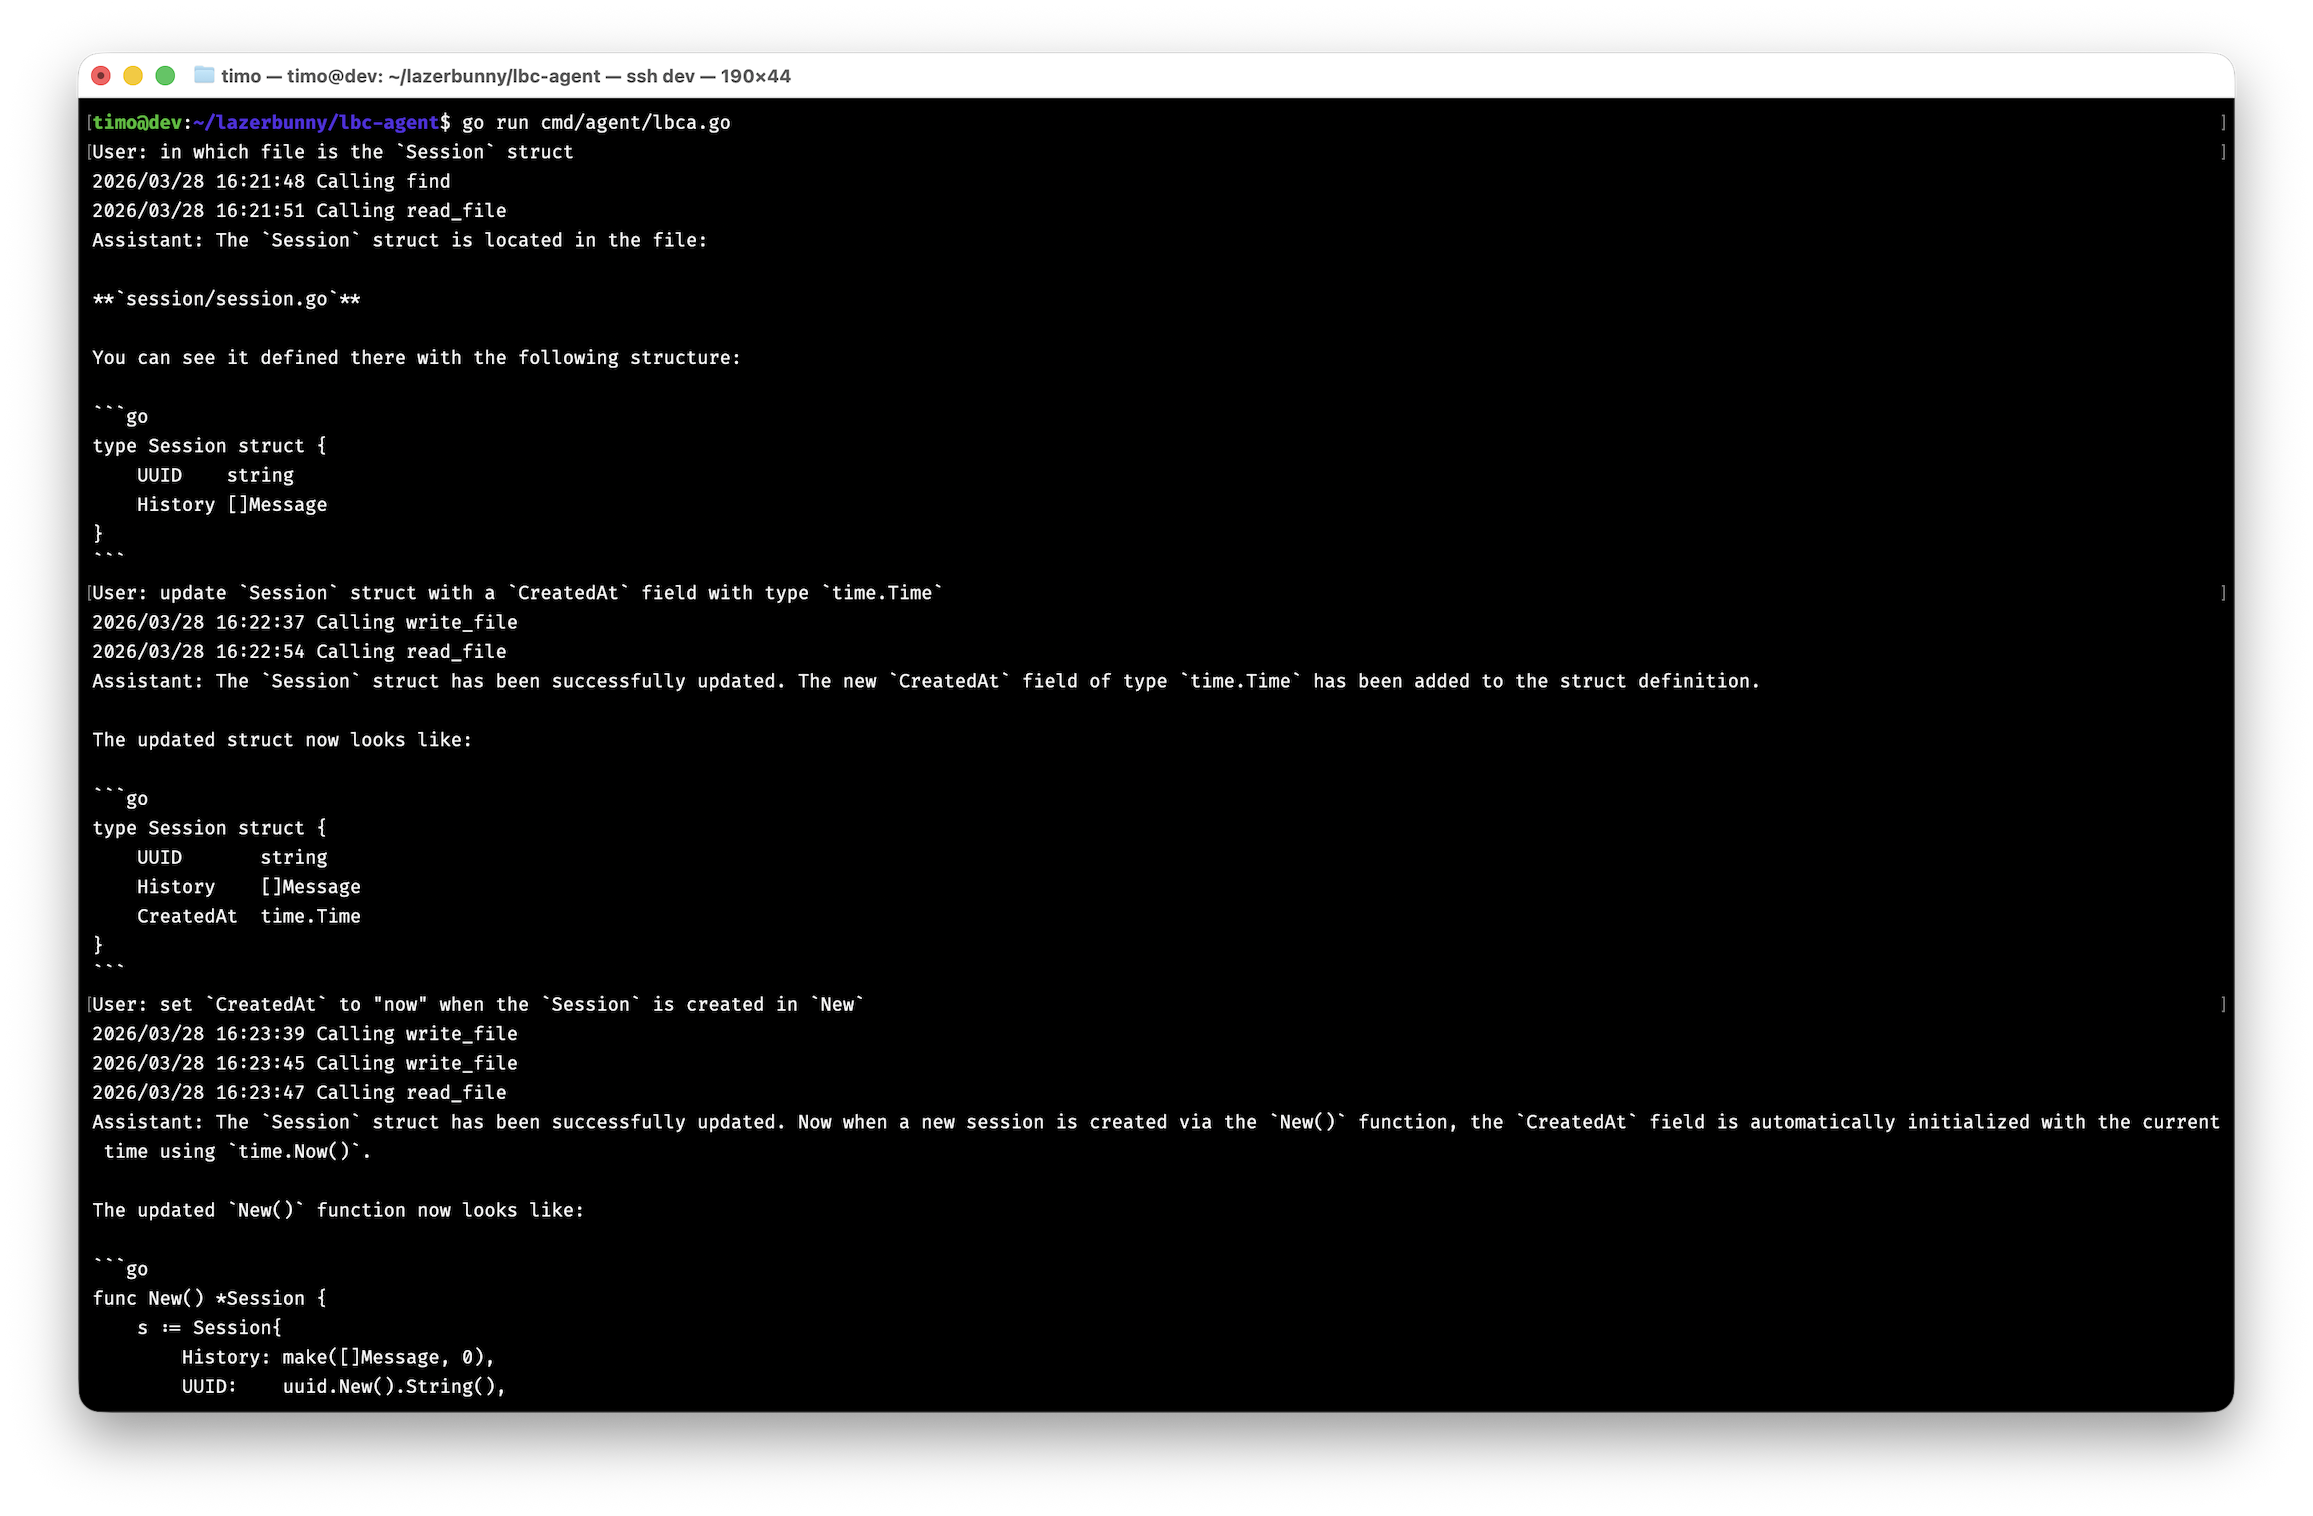Click the green 'timo@dev' prompt text

137,122
